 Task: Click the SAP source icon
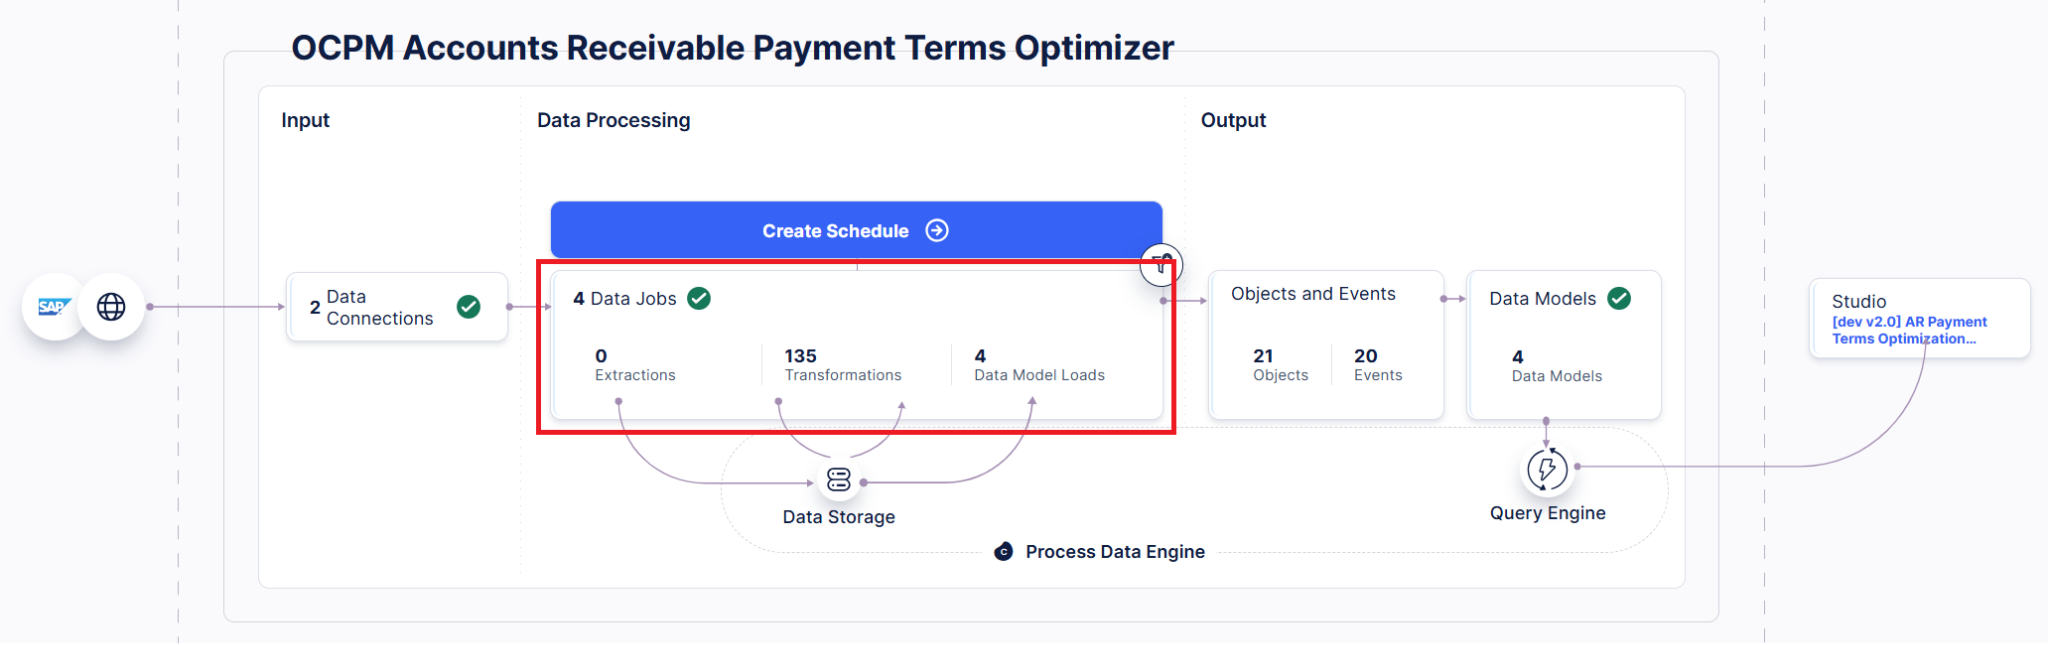54,307
